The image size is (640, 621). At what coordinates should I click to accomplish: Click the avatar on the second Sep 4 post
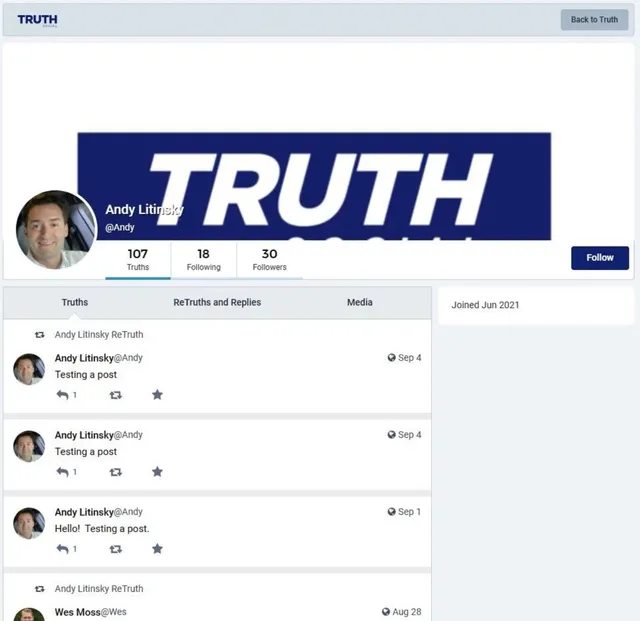pyautogui.click(x=29, y=447)
